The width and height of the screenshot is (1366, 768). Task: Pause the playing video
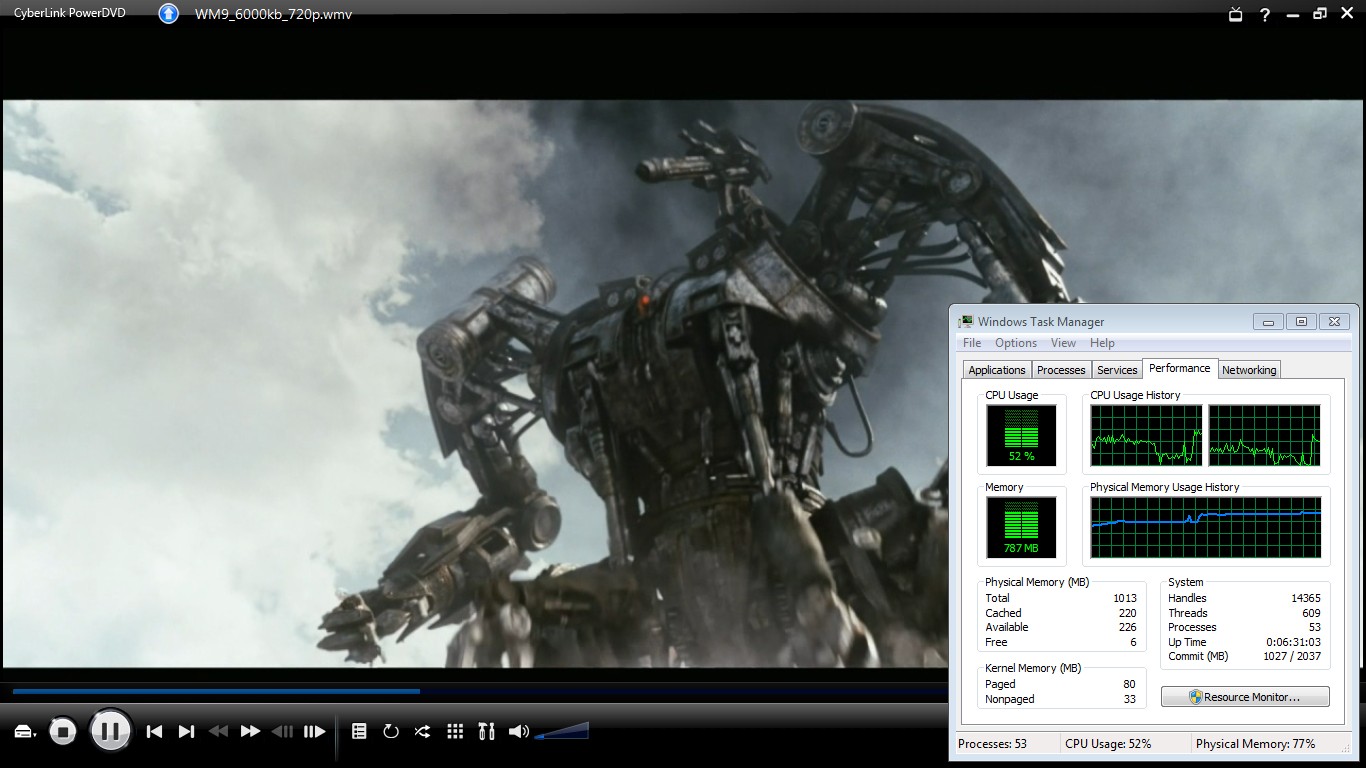[x=110, y=731]
